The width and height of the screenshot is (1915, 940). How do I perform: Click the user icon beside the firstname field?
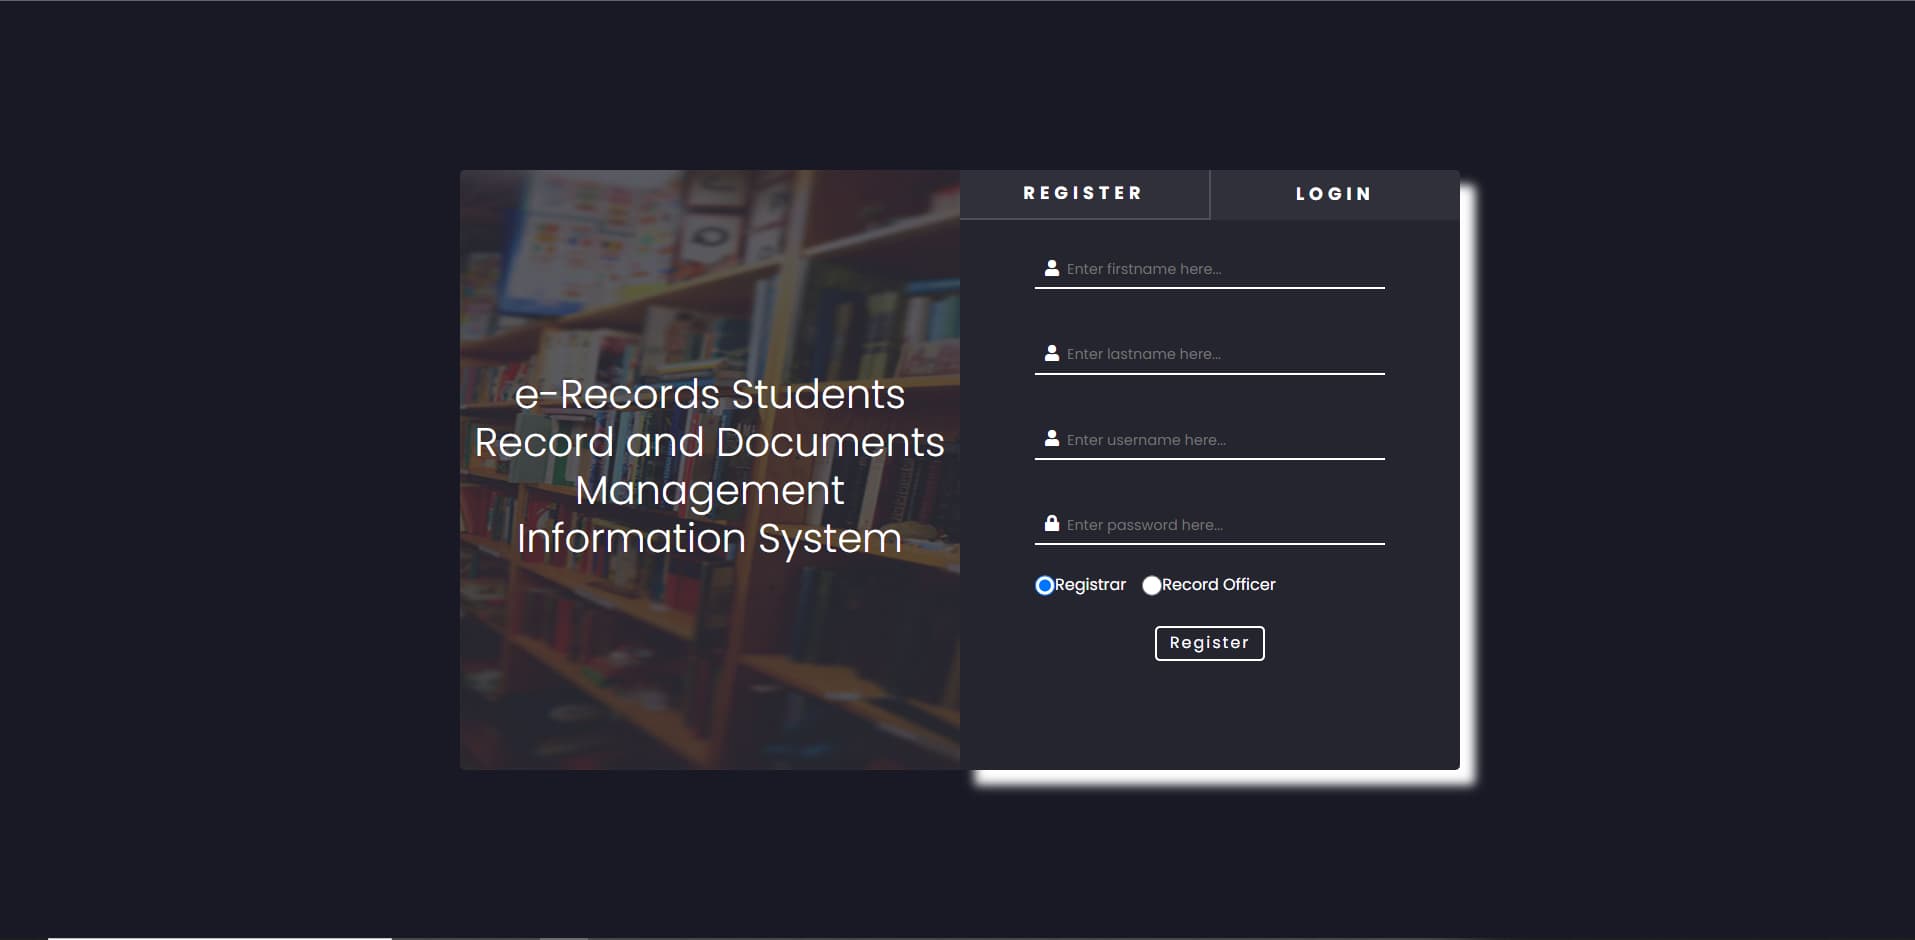tap(1050, 267)
